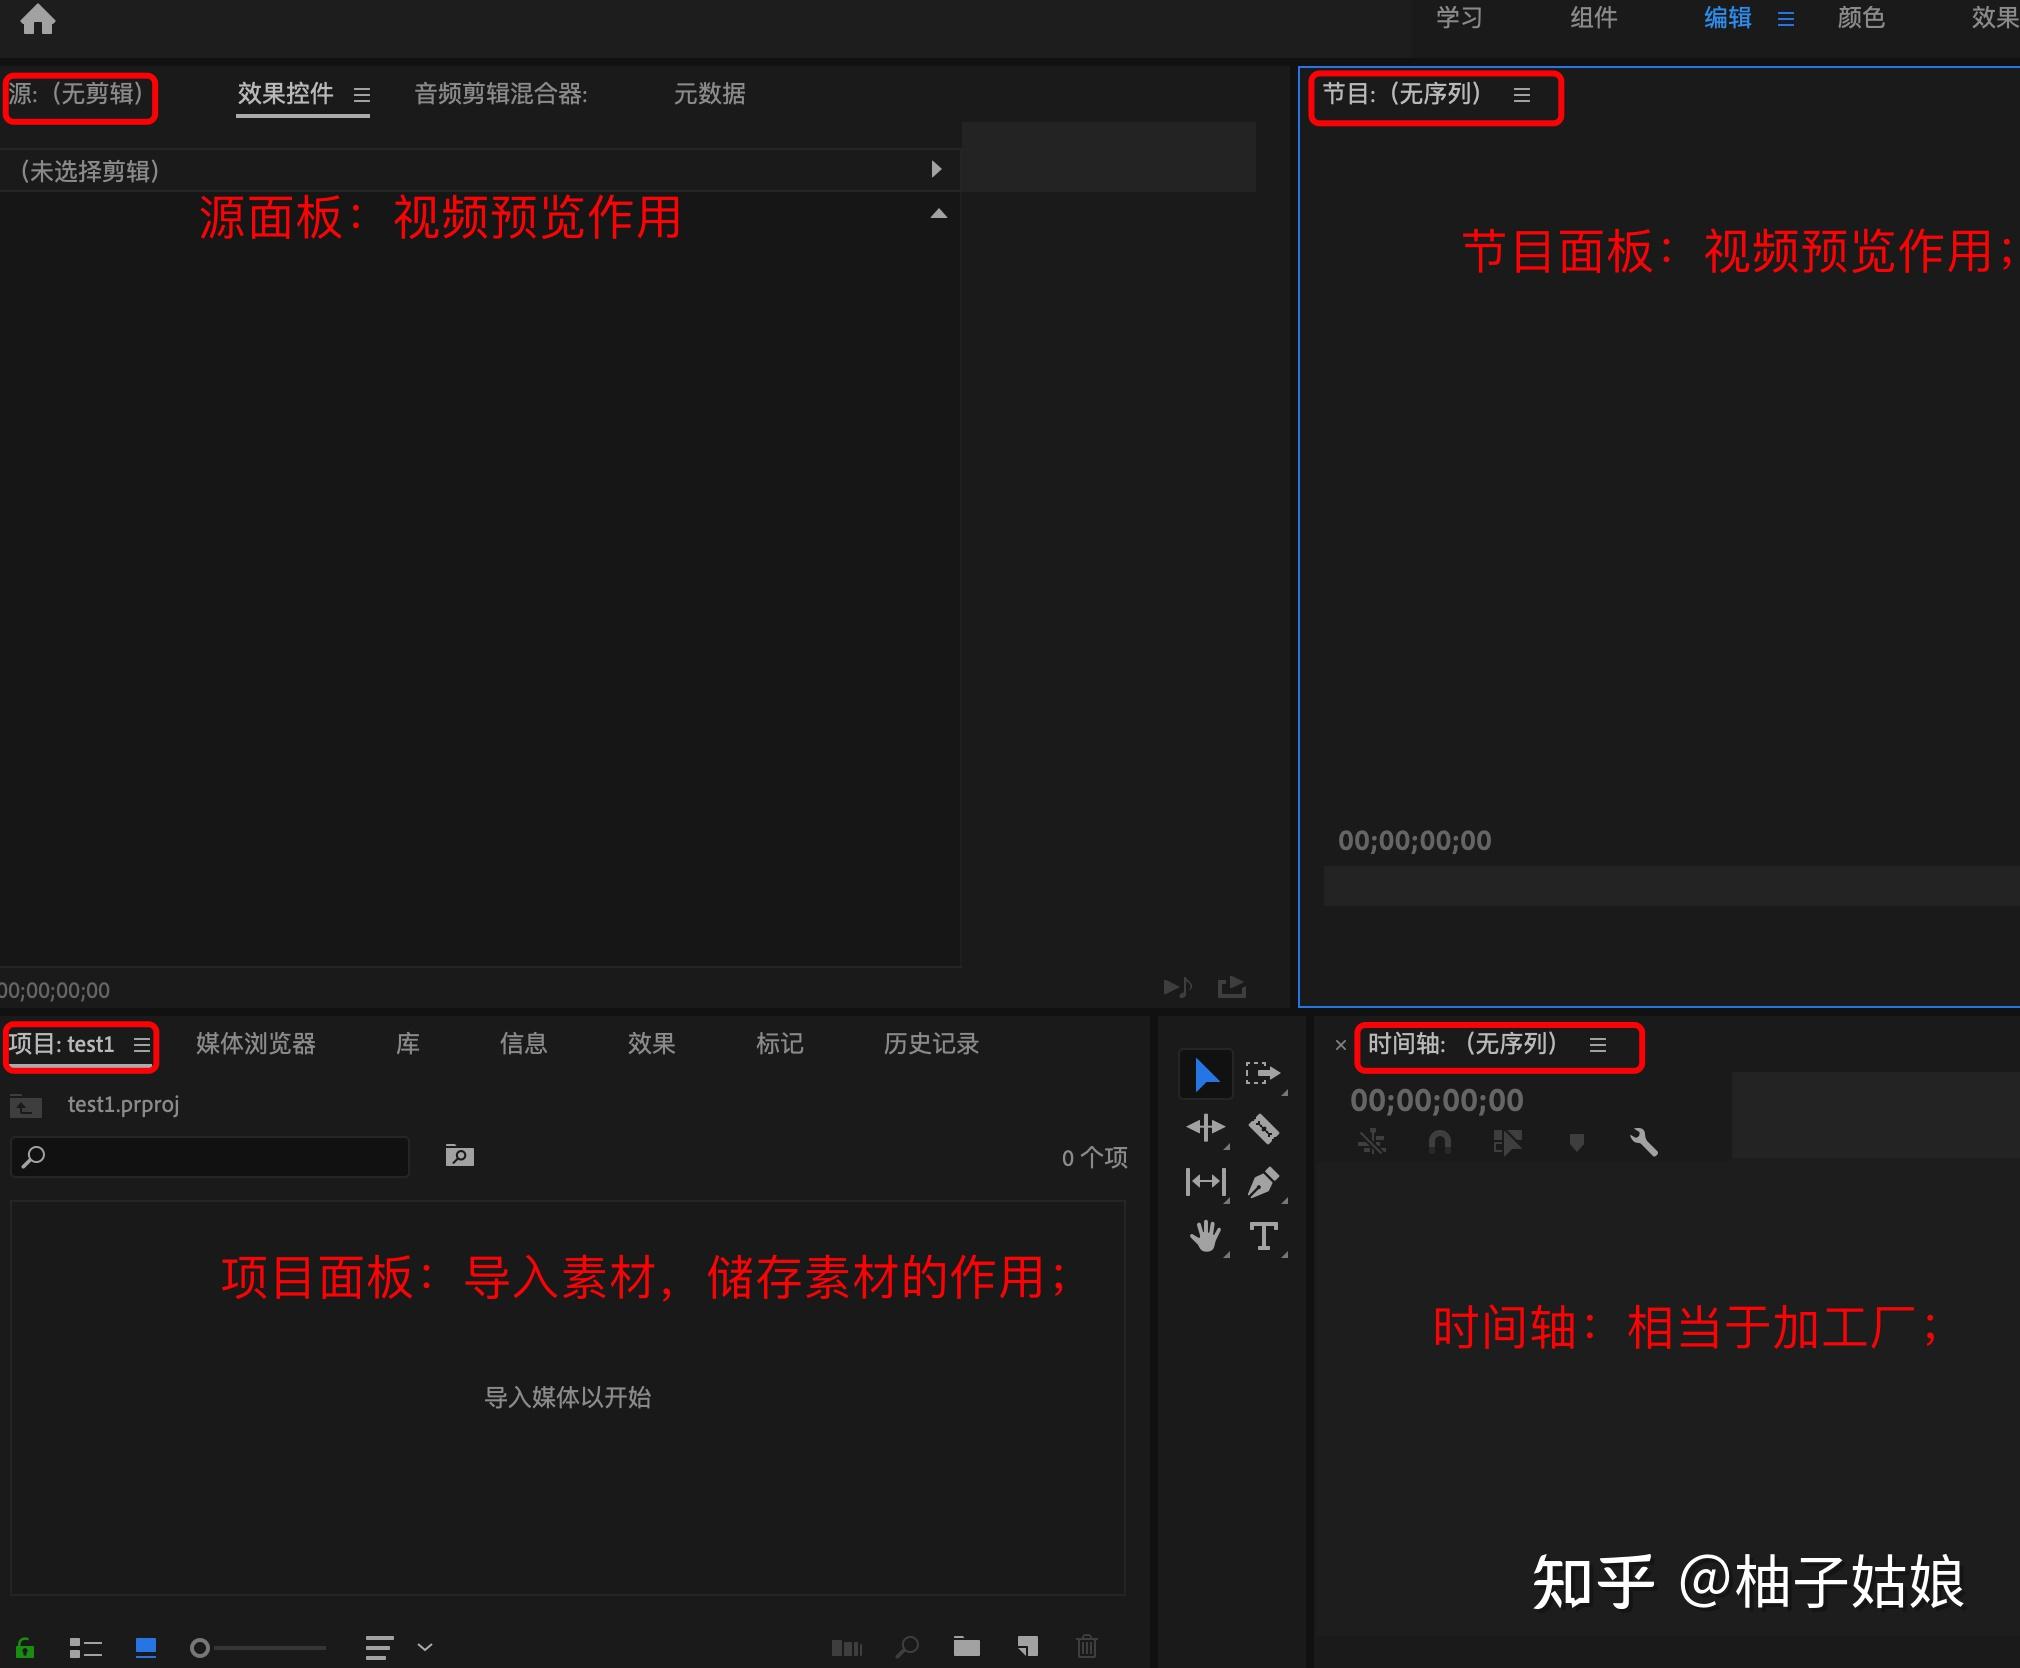This screenshot has width=2020, height=1668.
Task: Click the export frame icon below source panel
Action: [x=1232, y=987]
